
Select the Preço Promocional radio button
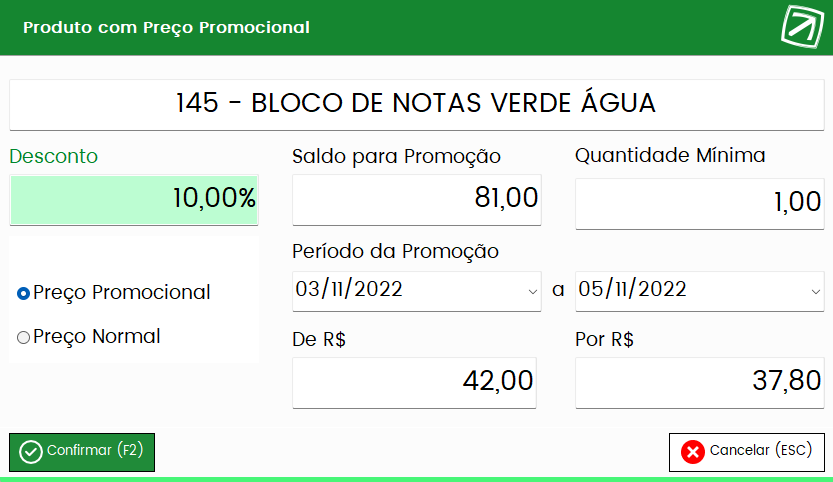click(x=23, y=293)
